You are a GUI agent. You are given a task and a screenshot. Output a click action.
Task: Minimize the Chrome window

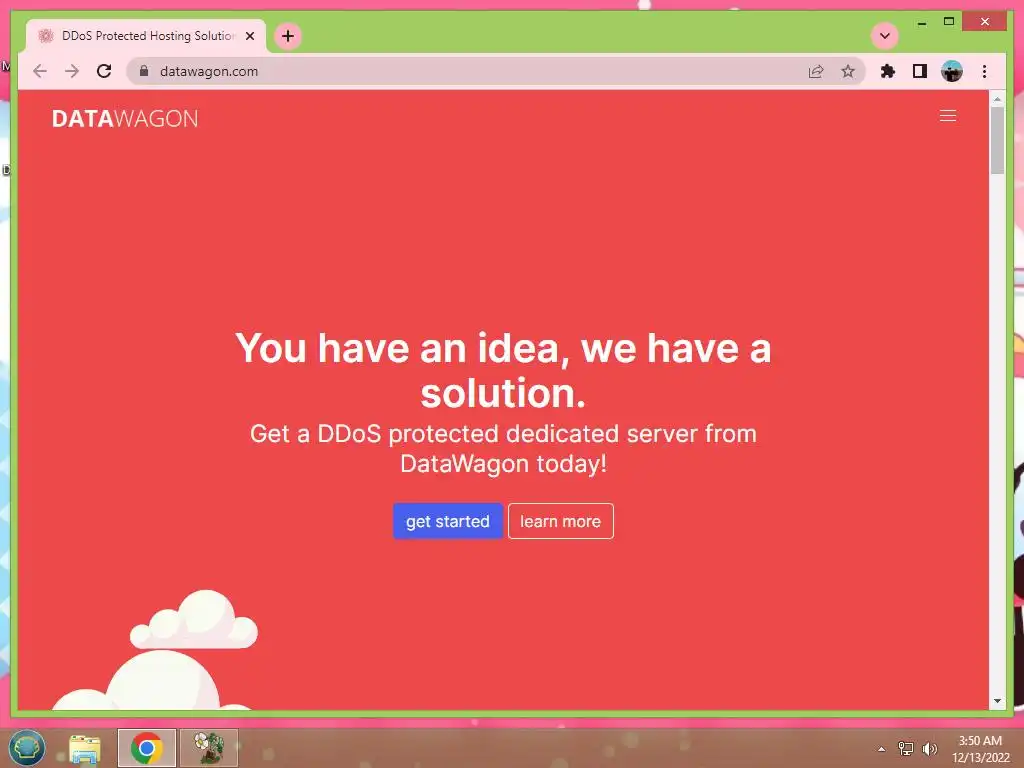[x=921, y=22]
